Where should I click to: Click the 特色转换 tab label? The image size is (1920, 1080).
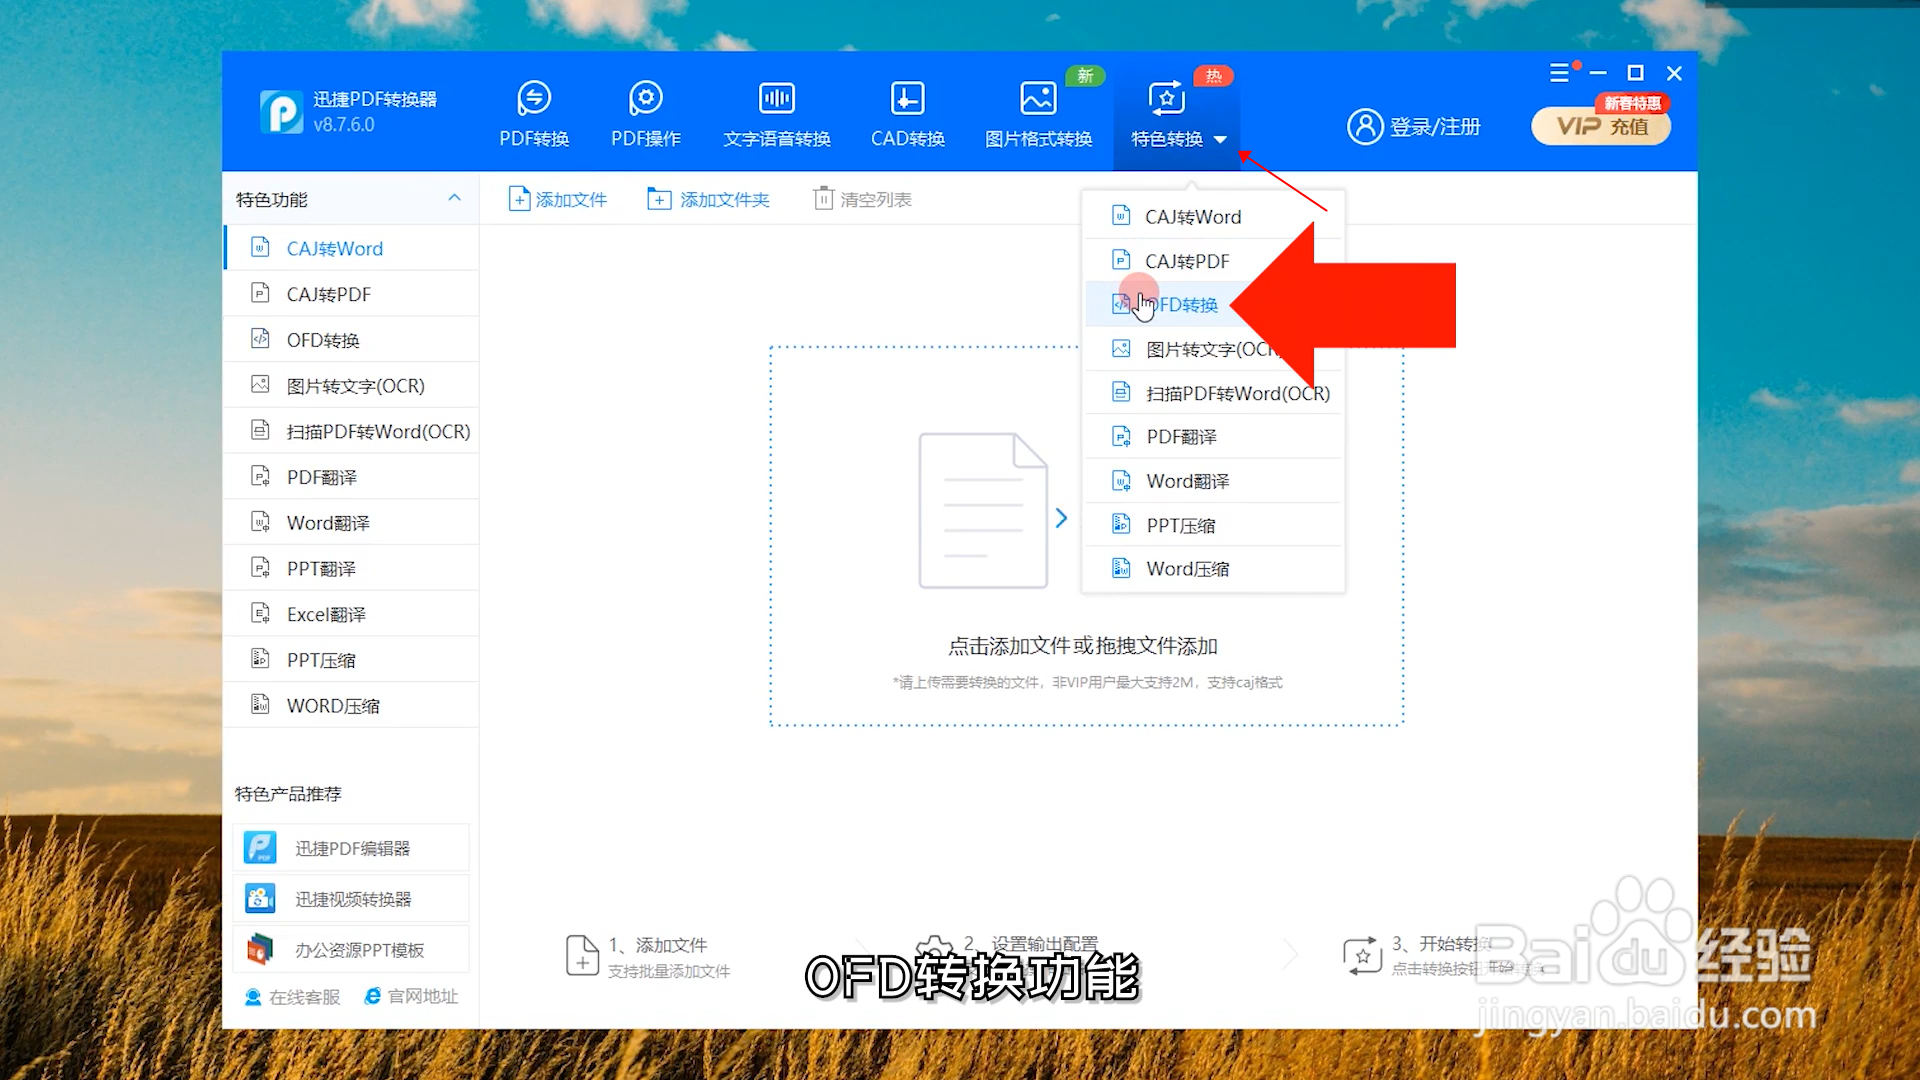coord(1166,139)
